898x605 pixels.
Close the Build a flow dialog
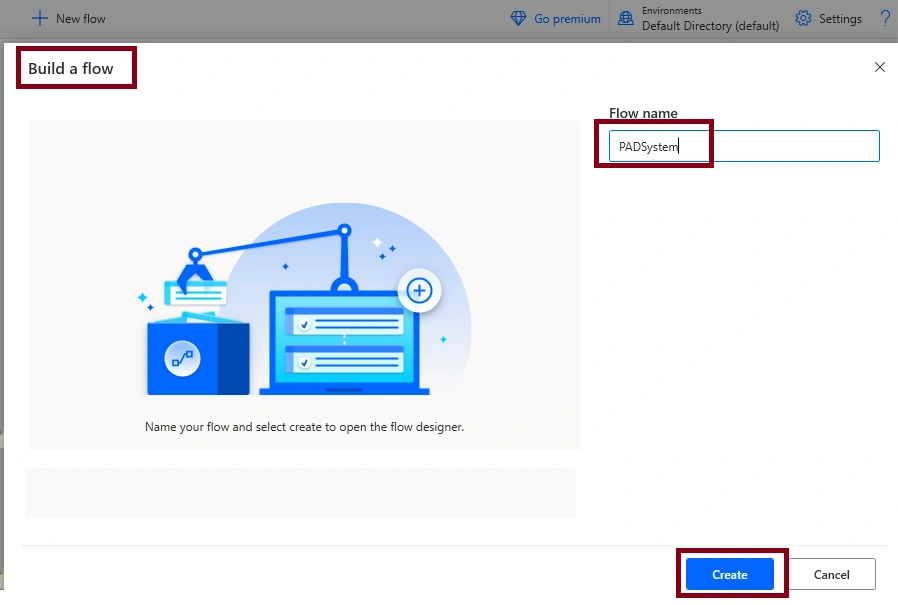coord(880,67)
